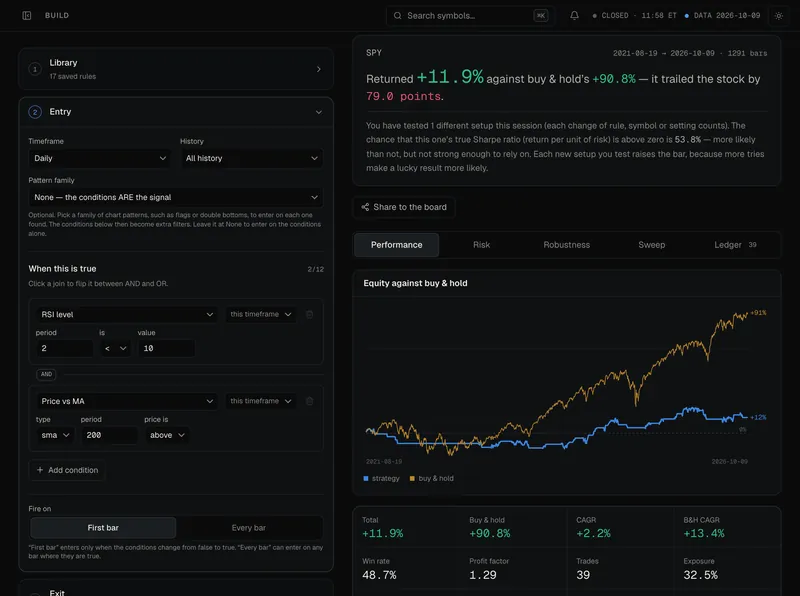Open the Timeframe Daily dropdown
The width and height of the screenshot is (800, 596).
click(x=99, y=158)
